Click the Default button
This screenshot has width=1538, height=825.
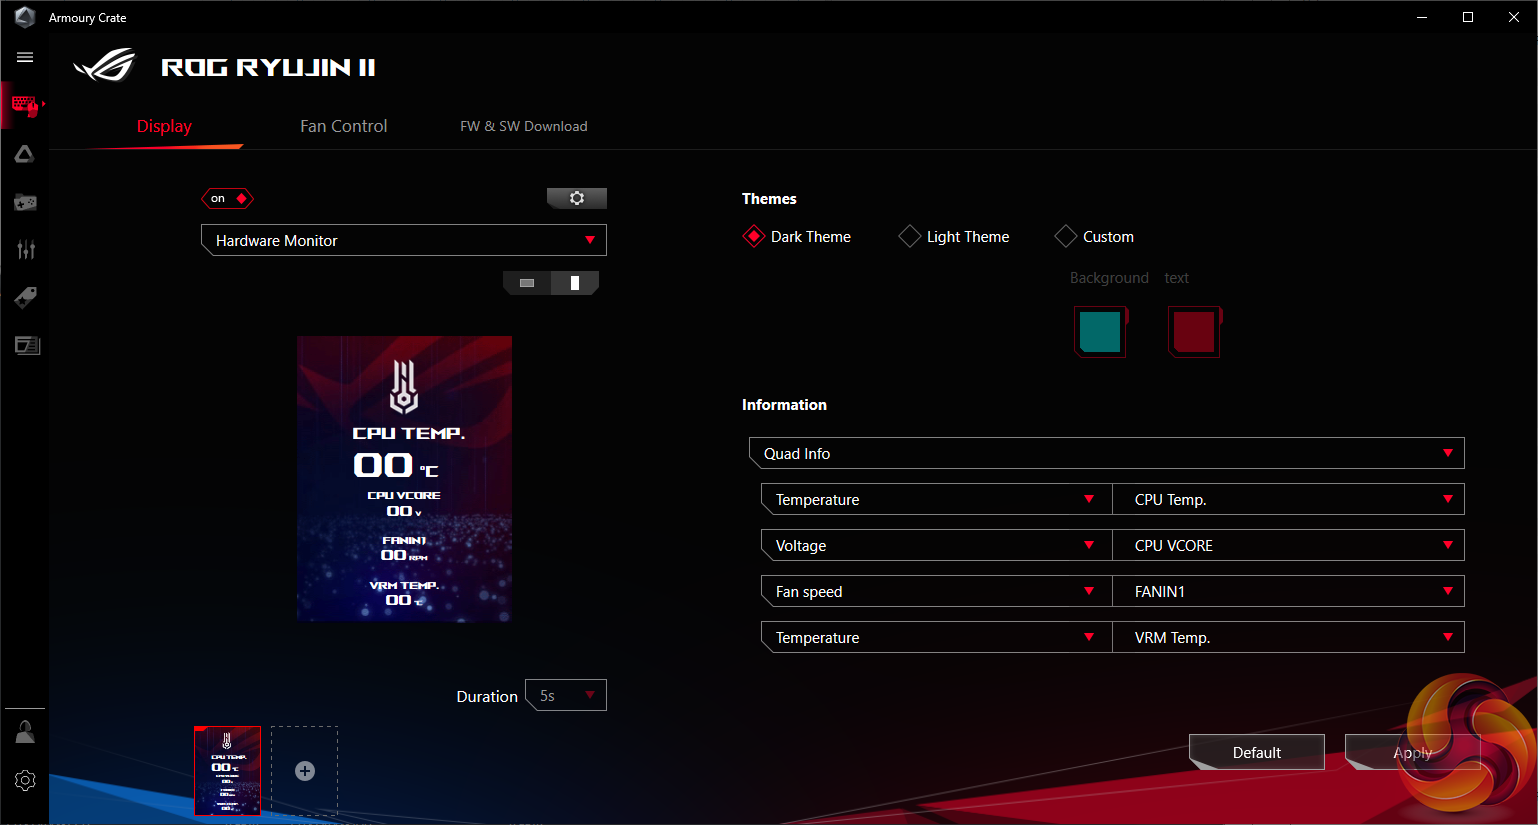pyautogui.click(x=1257, y=752)
